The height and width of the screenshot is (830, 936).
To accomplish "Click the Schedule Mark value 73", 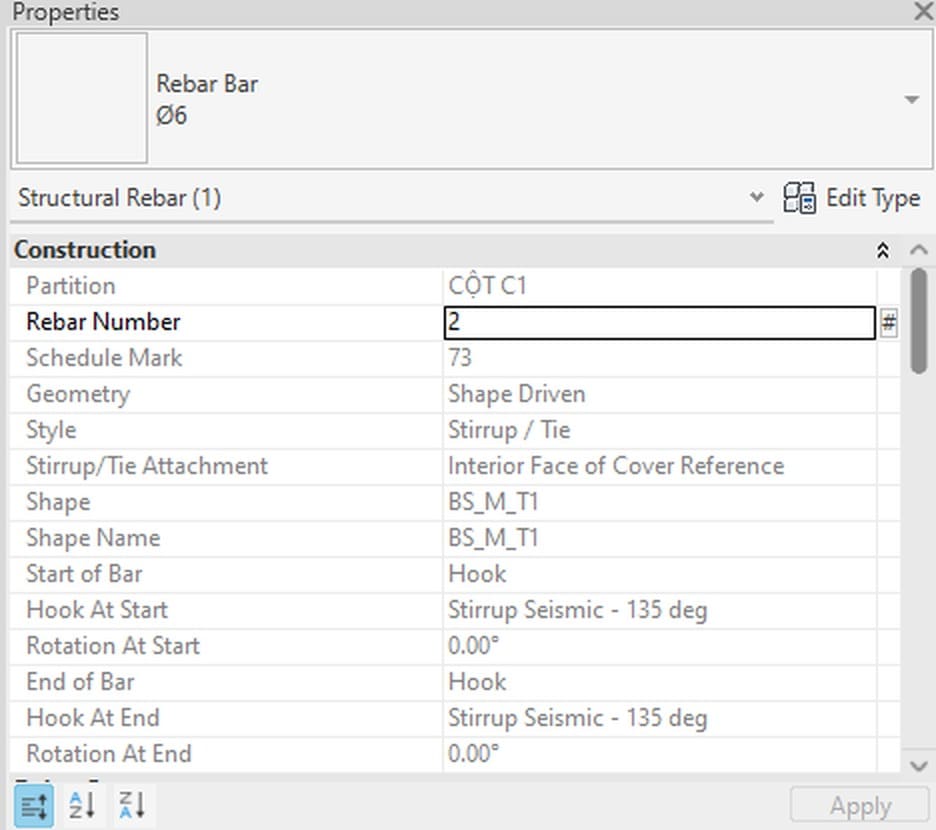I will pyautogui.click(x=460, y=358).
